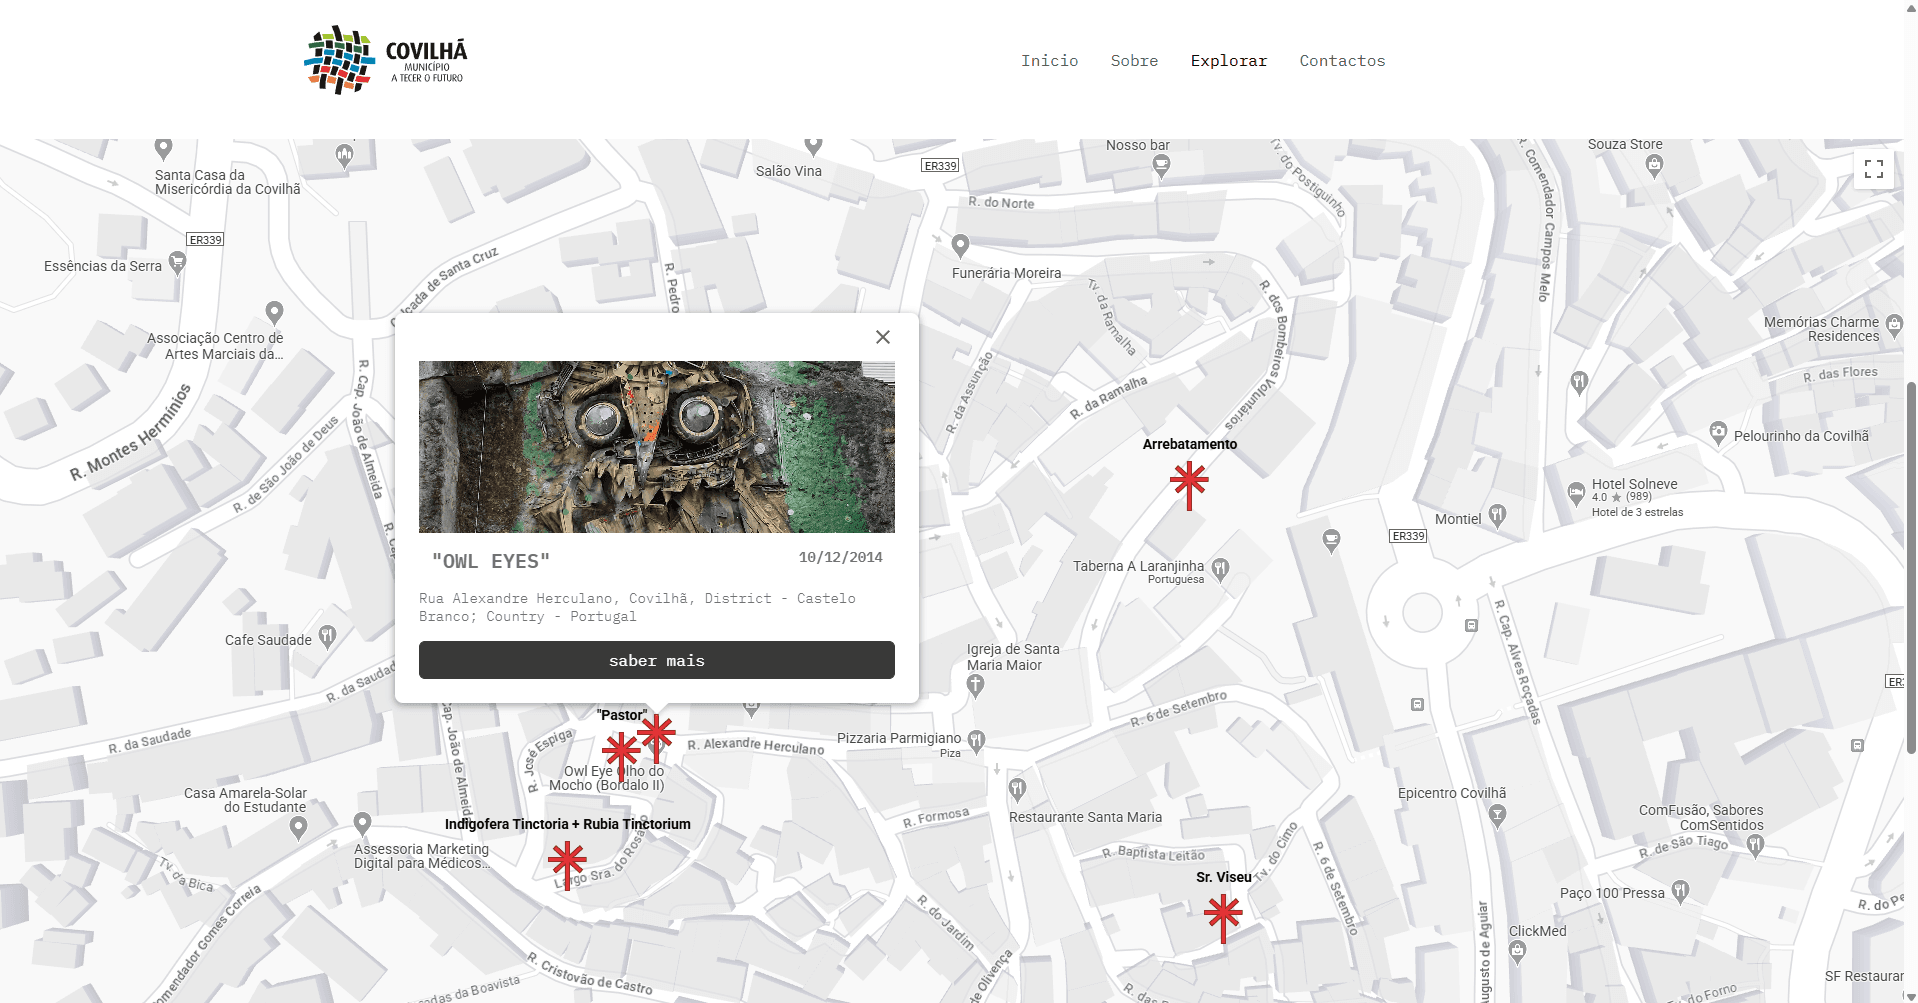This screenshot has width=1918, height=1003.
Task: Click the Covilhã municipality logo
Action: pos(386,60)
